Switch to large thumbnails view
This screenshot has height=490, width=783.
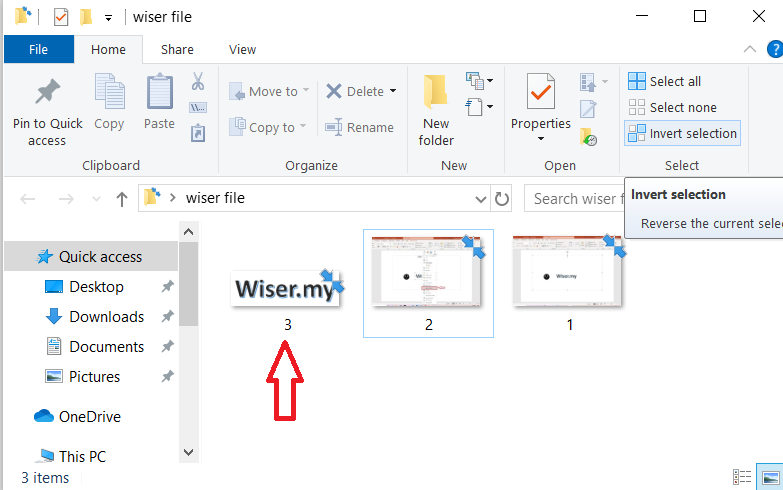770,477
